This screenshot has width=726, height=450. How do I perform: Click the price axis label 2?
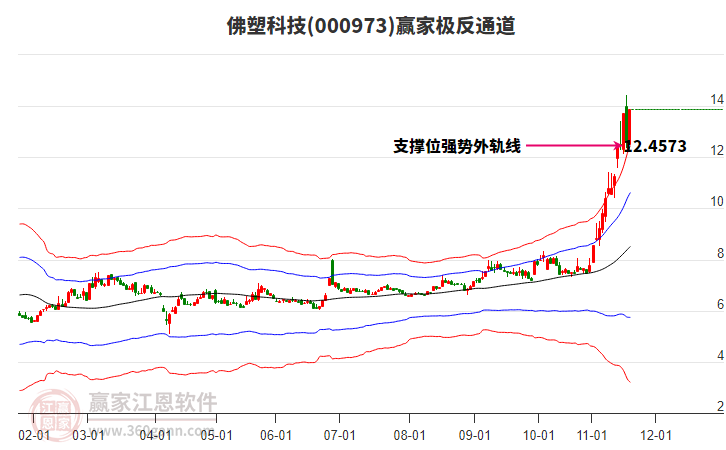coord(720,406)
